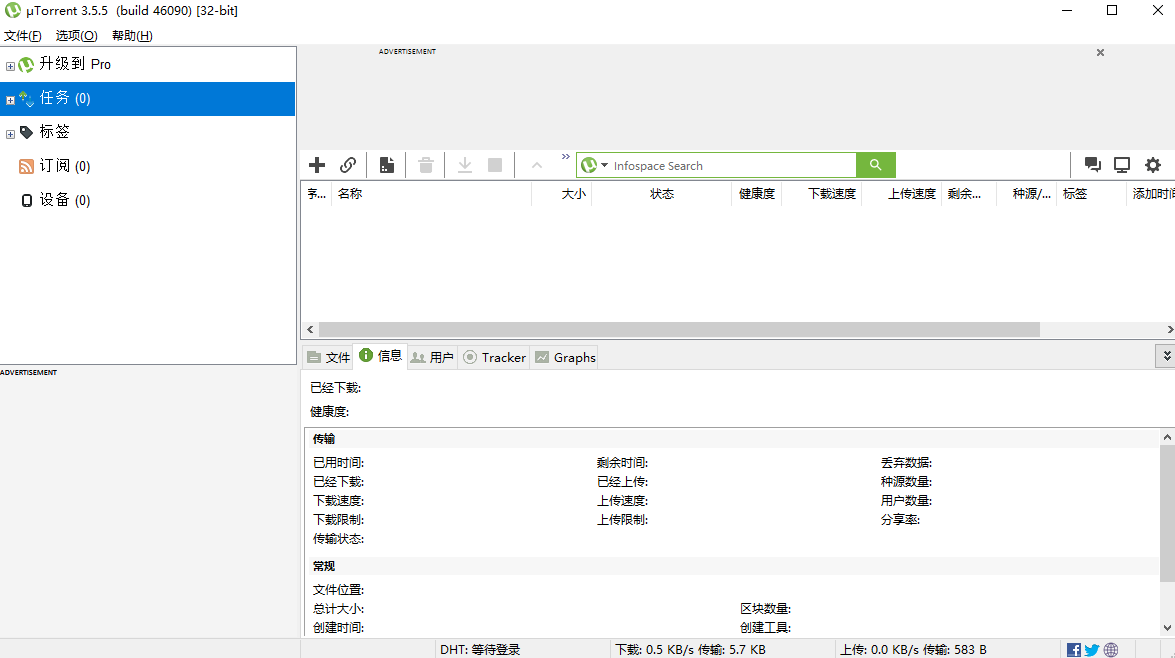
Task: Open Add Torrent from Link icon
Action: [348, 164]
